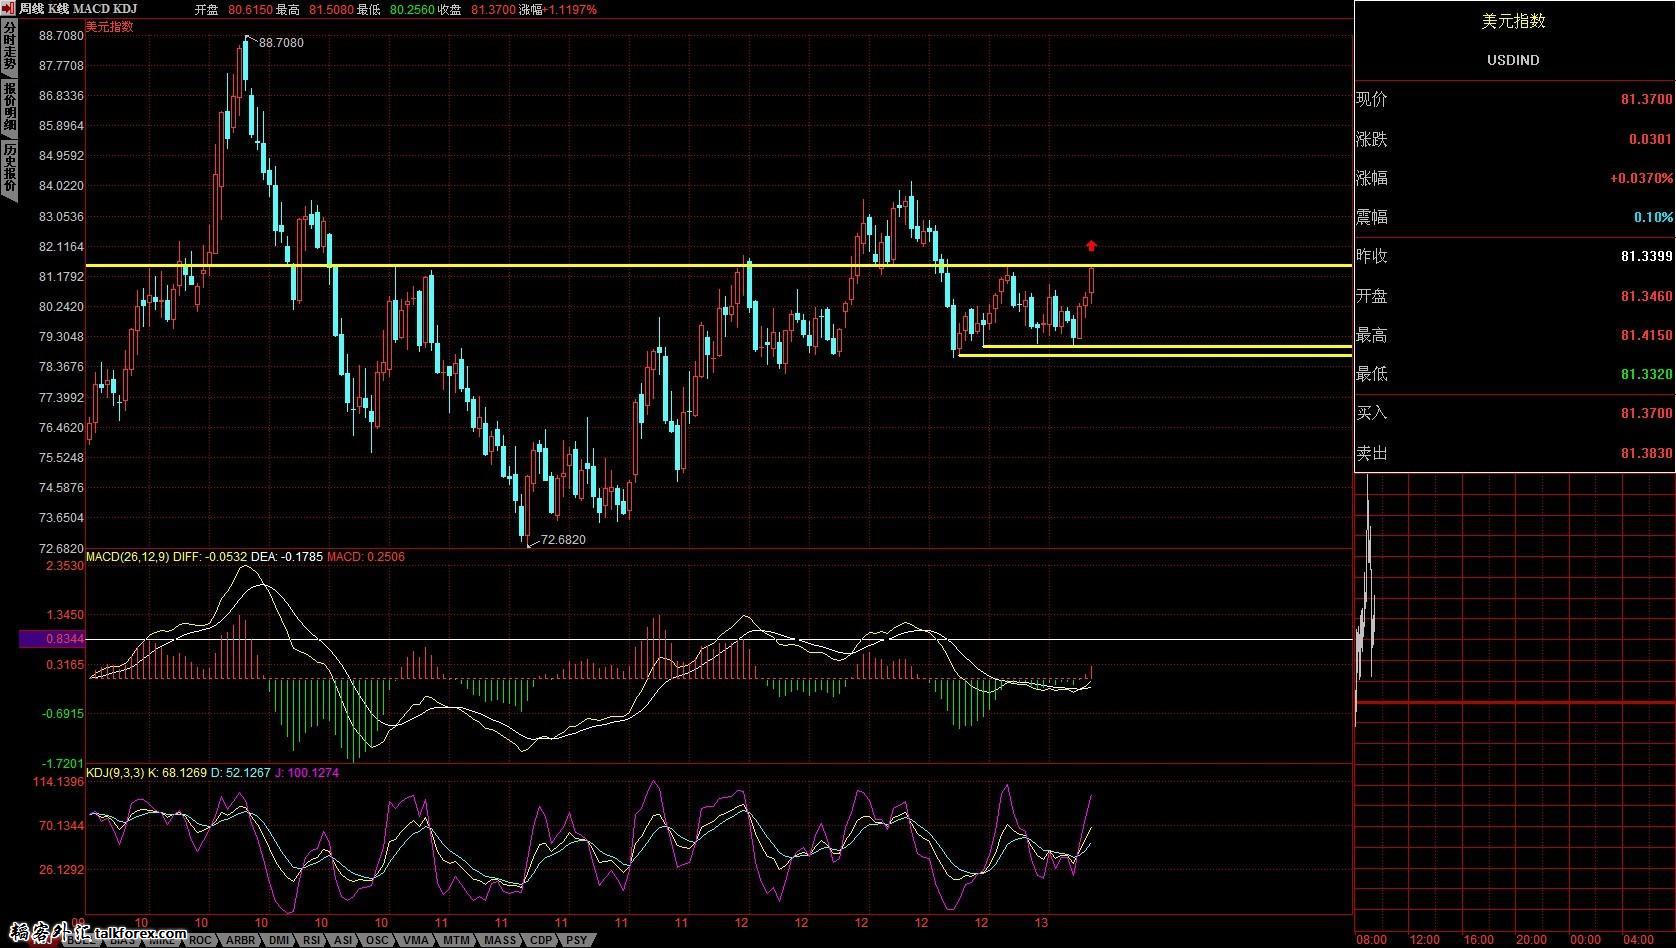Open the MTM indicator tab
This screenshot has height=948, width=1676.
click(456, 940)
